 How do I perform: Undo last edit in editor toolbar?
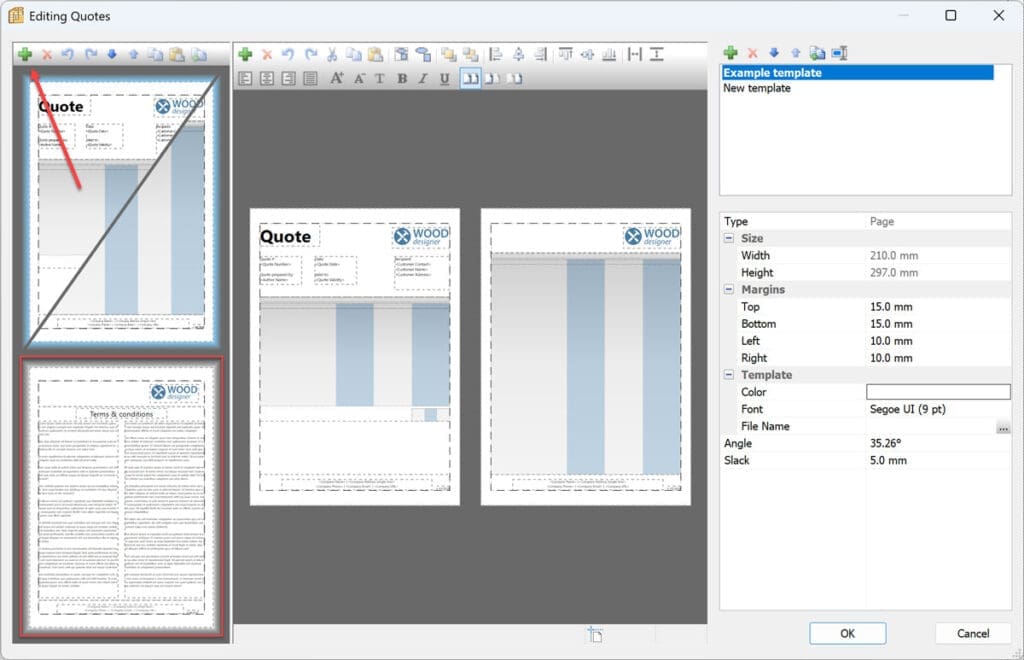(x=288, y=55)
